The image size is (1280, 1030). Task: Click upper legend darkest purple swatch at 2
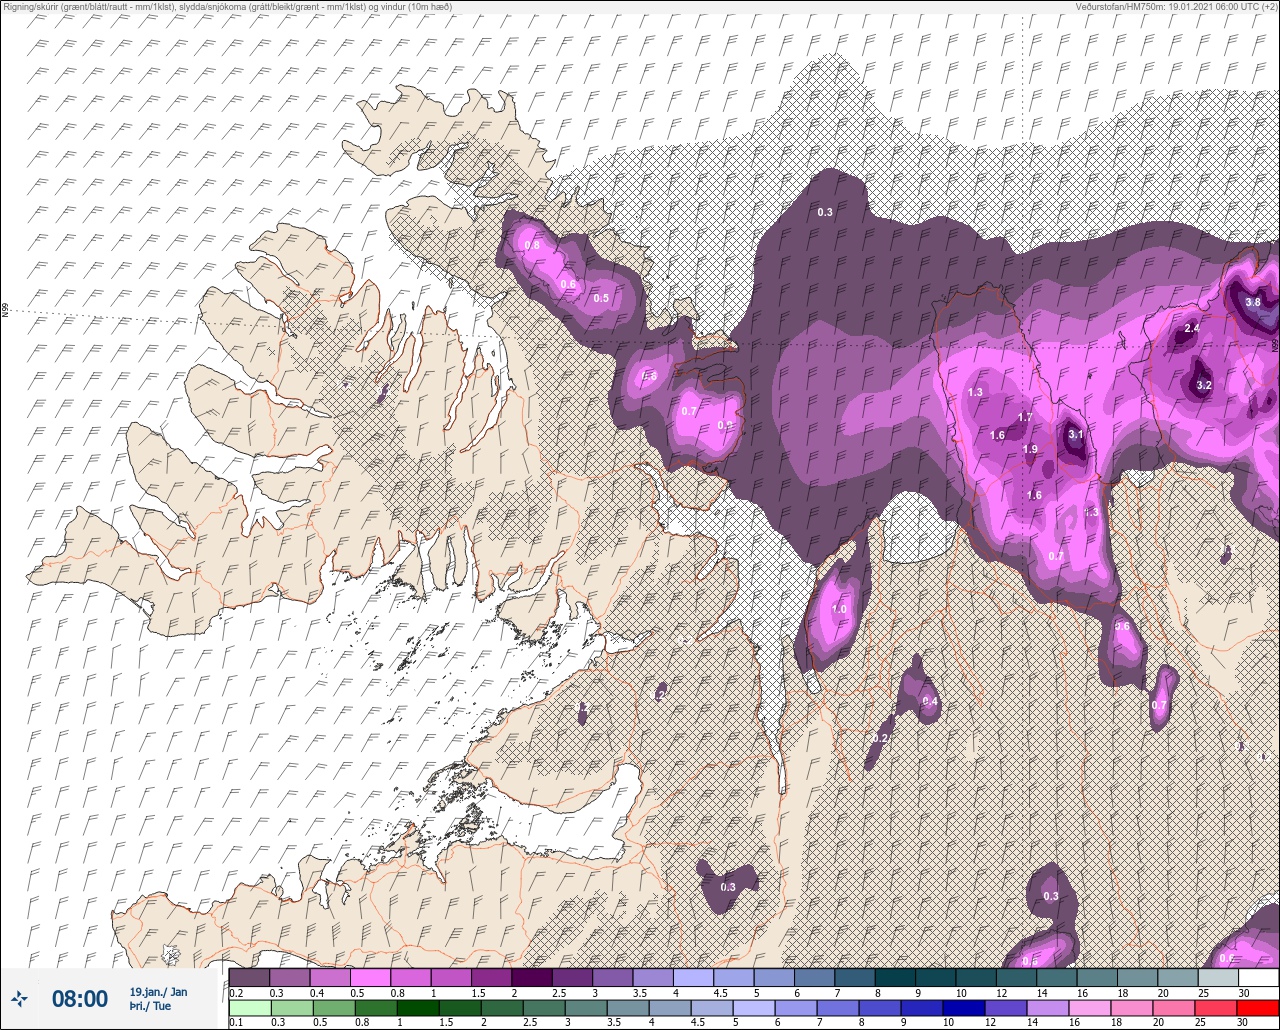tap(531, 977)
